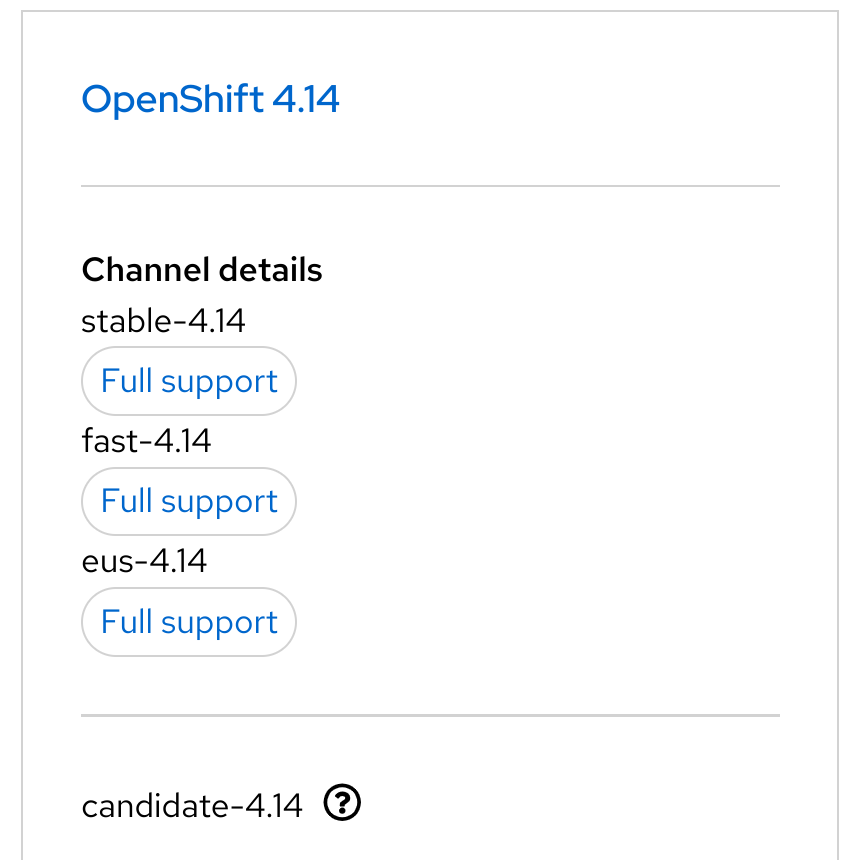Click the word "Channel" in the section heading
The width and height of the screenshot is (868, 860).
pos(141,270)
